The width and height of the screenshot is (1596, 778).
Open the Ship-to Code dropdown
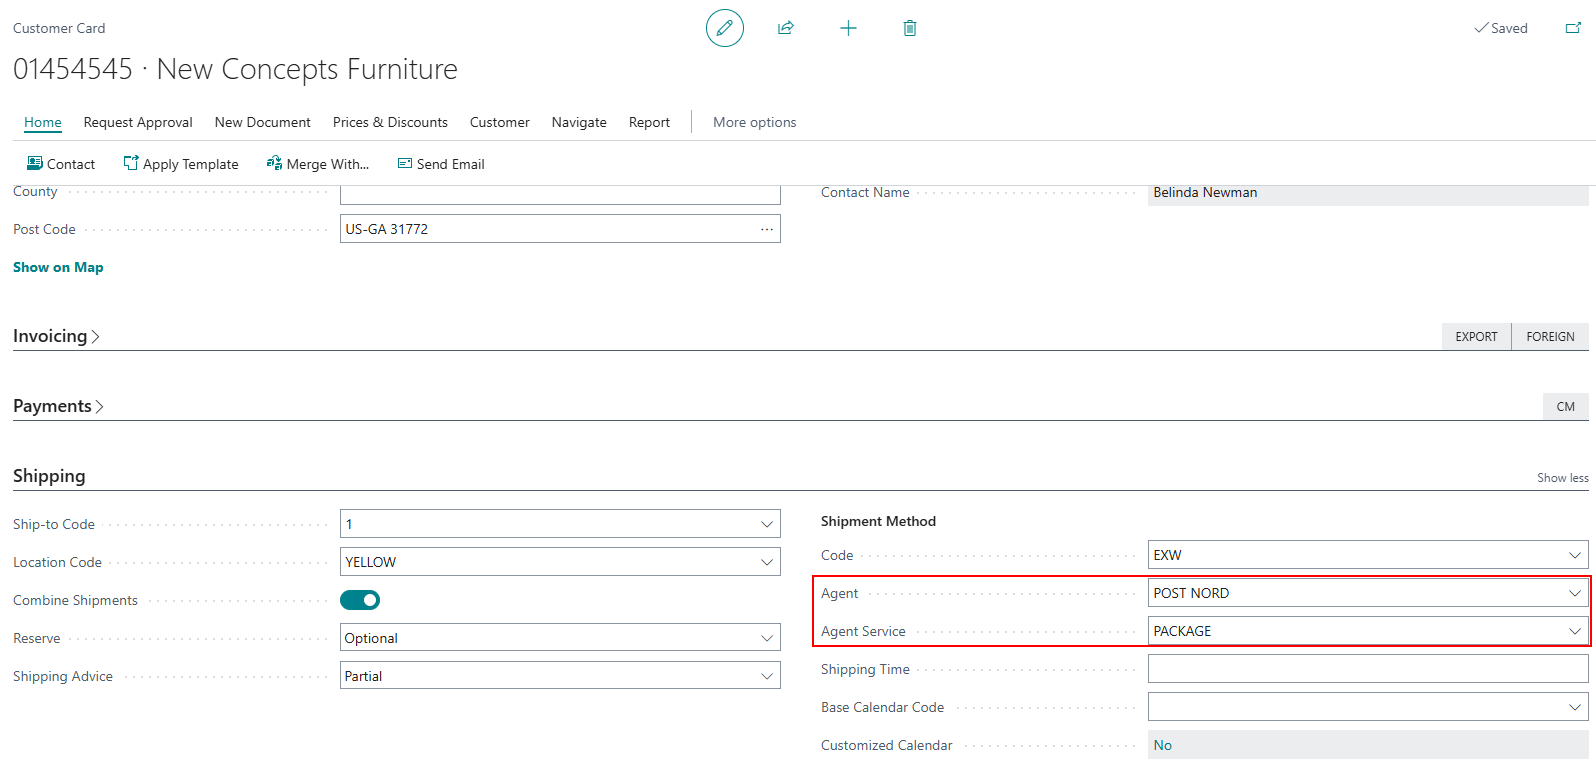[x=767, y=524]
